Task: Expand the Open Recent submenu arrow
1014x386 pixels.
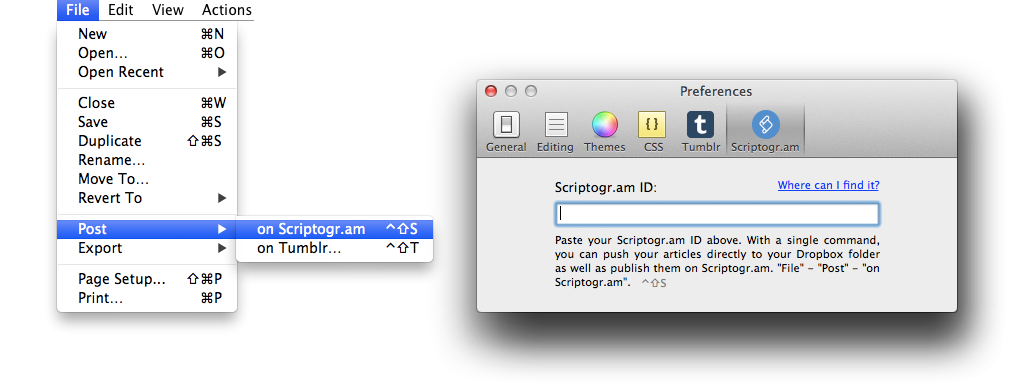Action: point(222,72)
